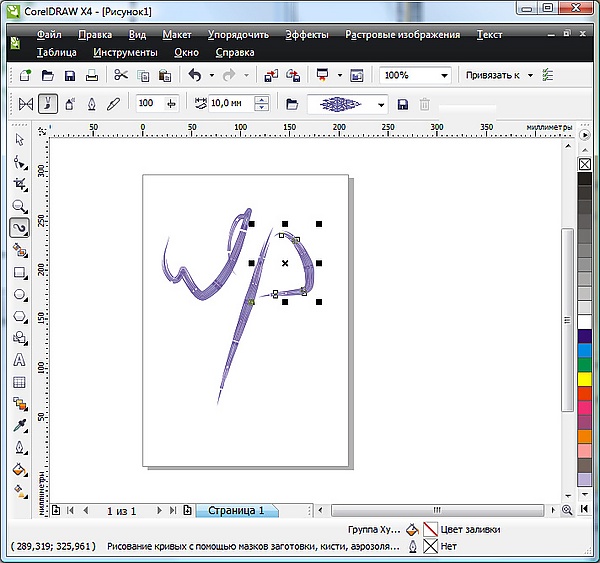This screenshot has width=600, height=563.
Task: Click the Undo arrow button
Action: 194,75
